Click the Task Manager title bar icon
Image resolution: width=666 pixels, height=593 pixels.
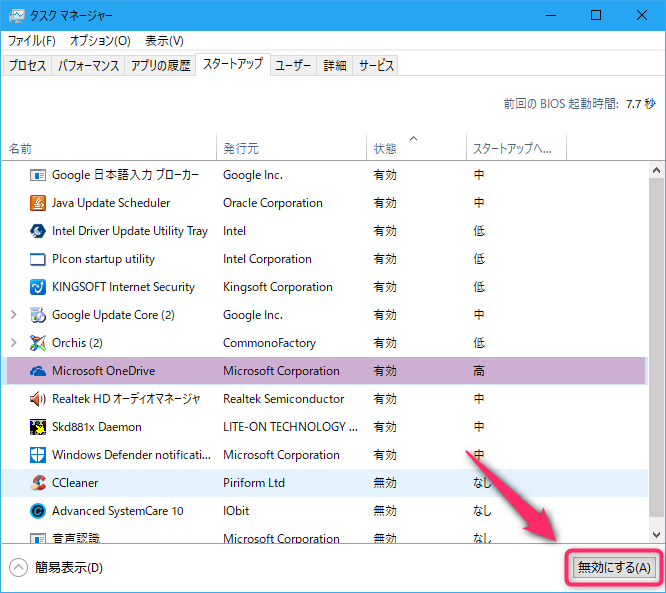point(17,16)
